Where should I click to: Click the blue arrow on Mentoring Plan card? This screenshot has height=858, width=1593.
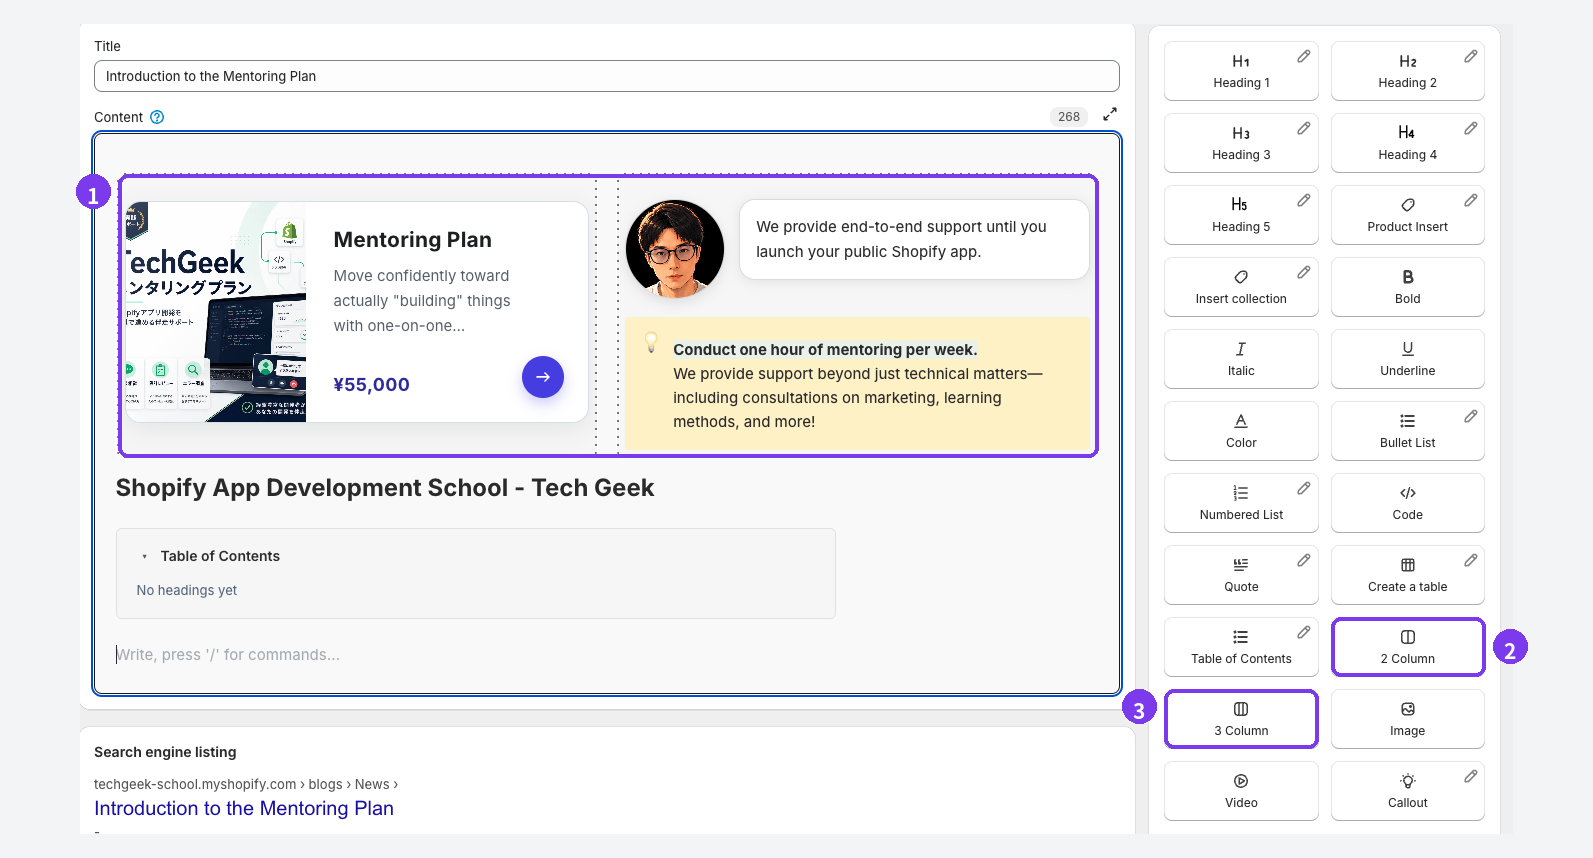point(543,377)
